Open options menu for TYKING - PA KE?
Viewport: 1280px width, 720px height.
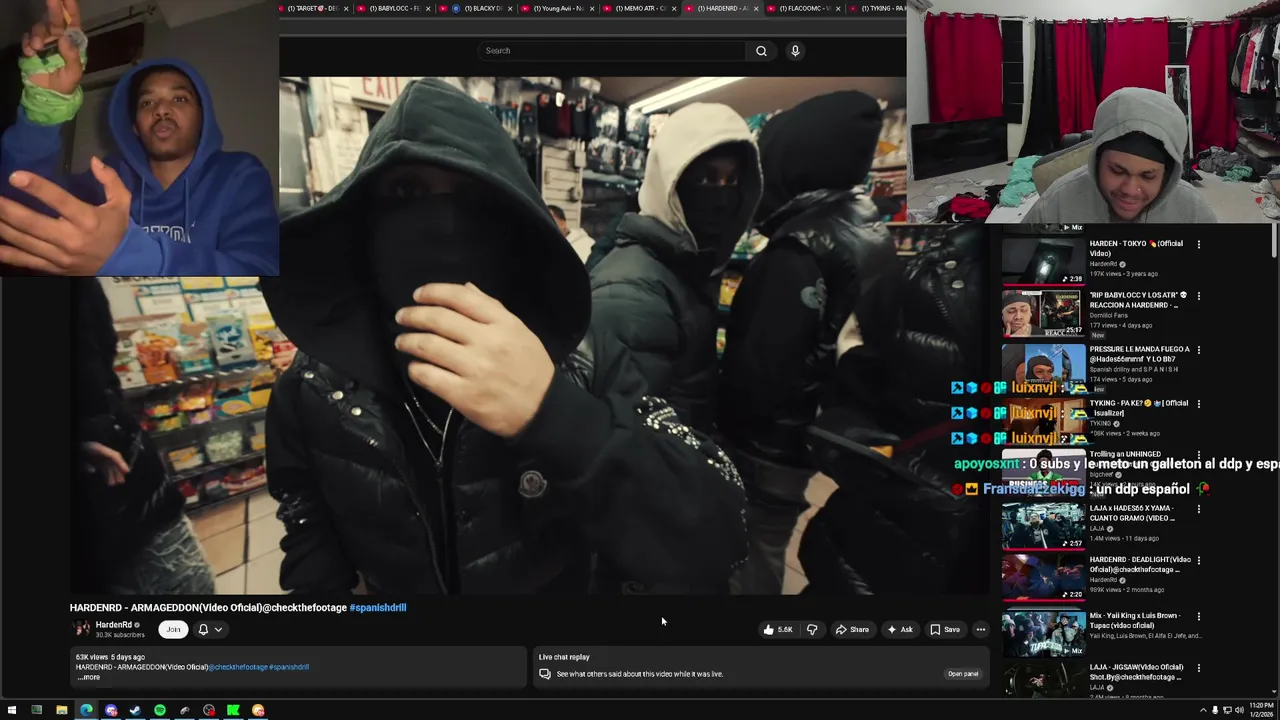pyautogui.click(x=1198, y=404)
